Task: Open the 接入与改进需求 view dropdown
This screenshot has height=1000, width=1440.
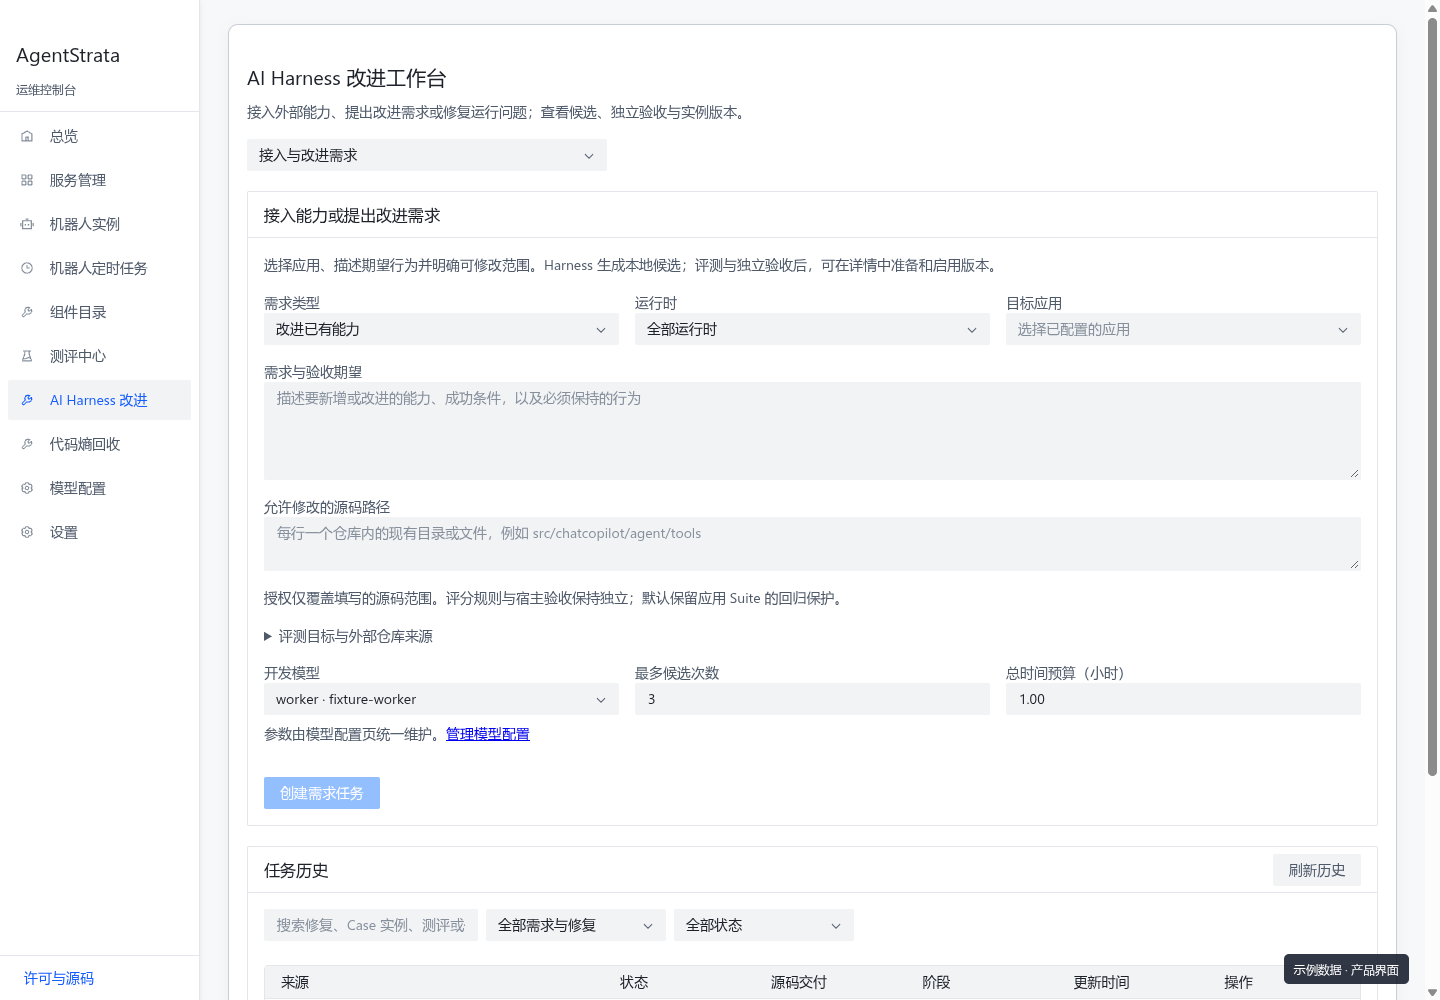Action: pos(427,155)
